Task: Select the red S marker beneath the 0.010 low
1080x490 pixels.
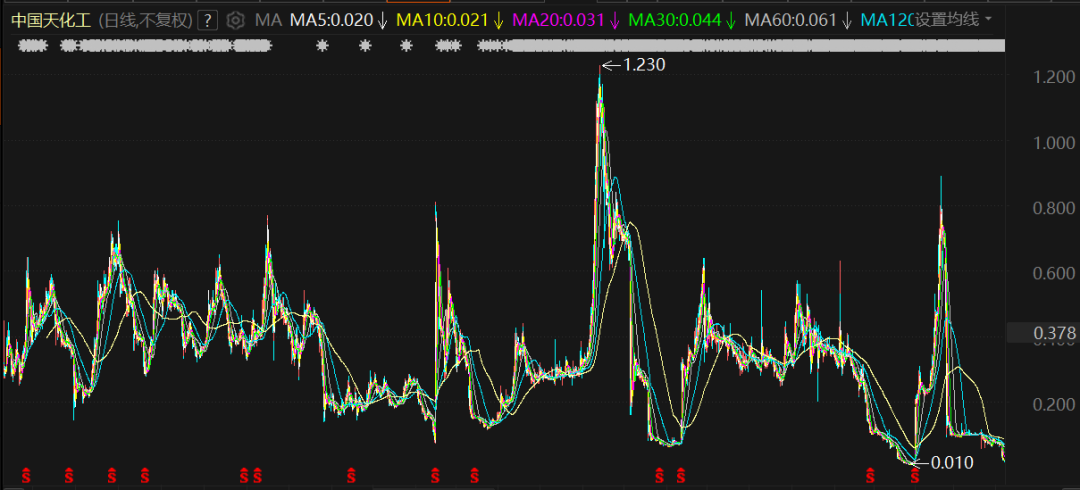Action: [915, 474]
